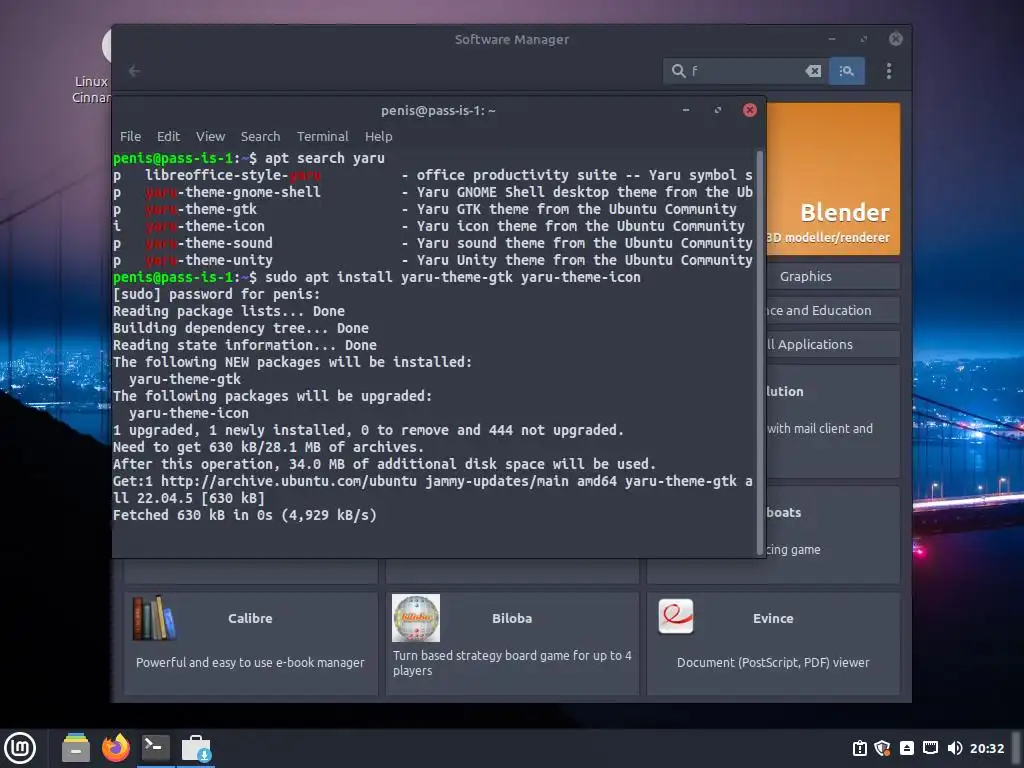
Task: Open the Evince document viewer card
Action: coord(773,643)
